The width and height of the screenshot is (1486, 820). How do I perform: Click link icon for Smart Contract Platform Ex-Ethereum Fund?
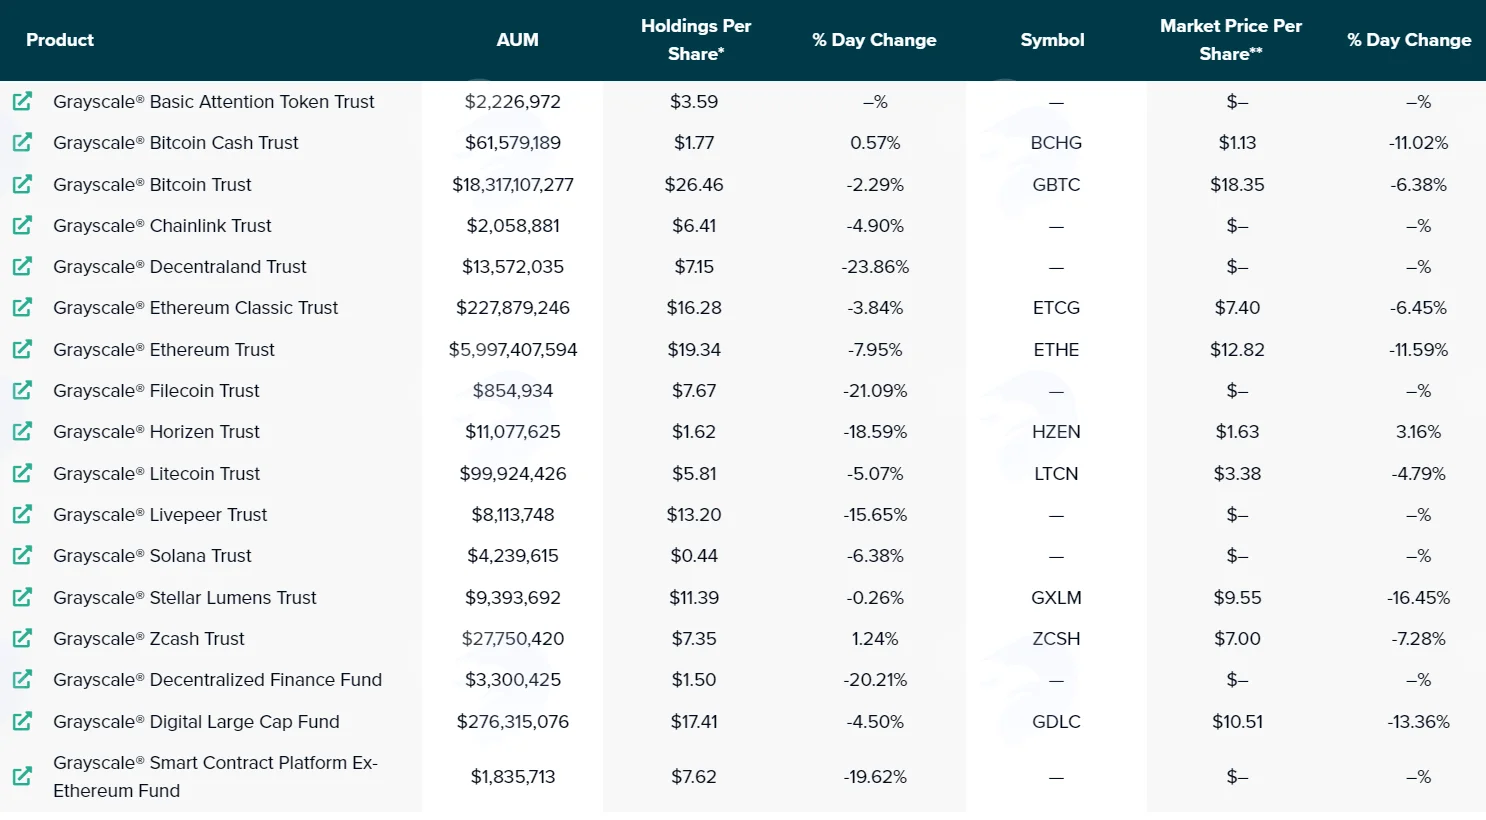point(22,776)
